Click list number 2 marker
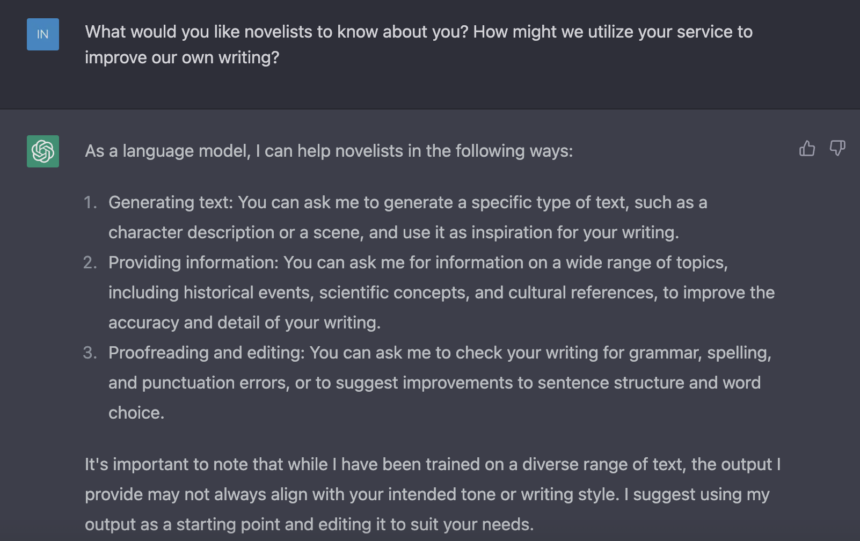 (x=90, y=262)
